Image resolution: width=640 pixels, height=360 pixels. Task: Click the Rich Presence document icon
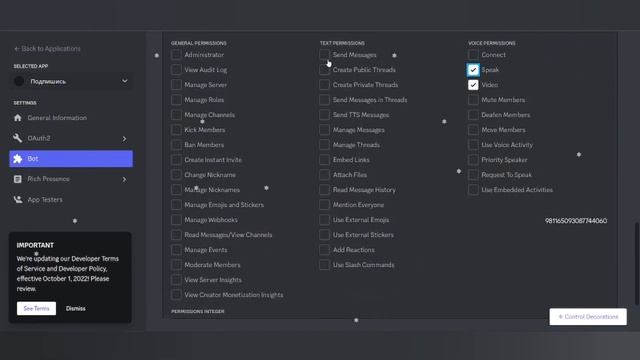coord(18,179)
